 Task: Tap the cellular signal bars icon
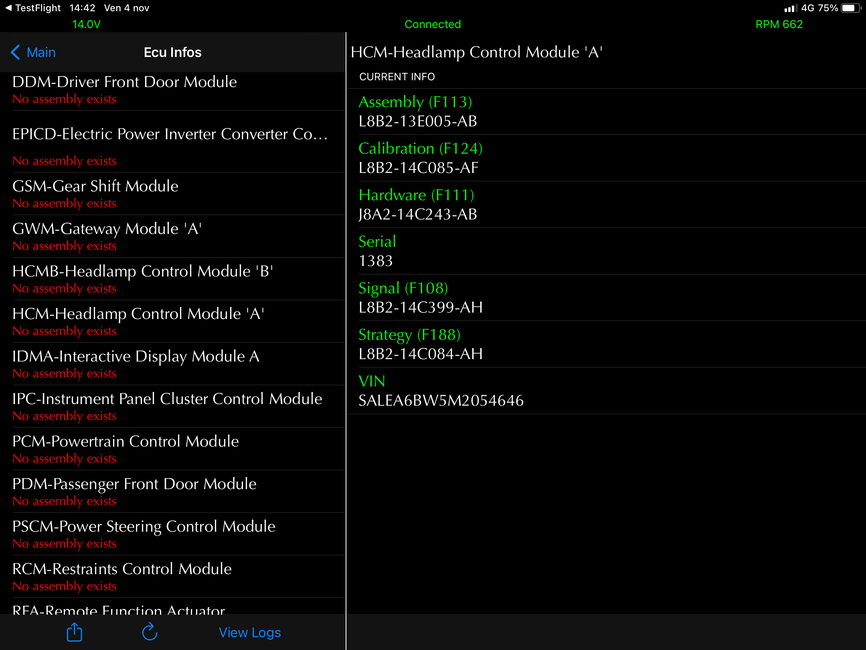click(x=790, y=8)
